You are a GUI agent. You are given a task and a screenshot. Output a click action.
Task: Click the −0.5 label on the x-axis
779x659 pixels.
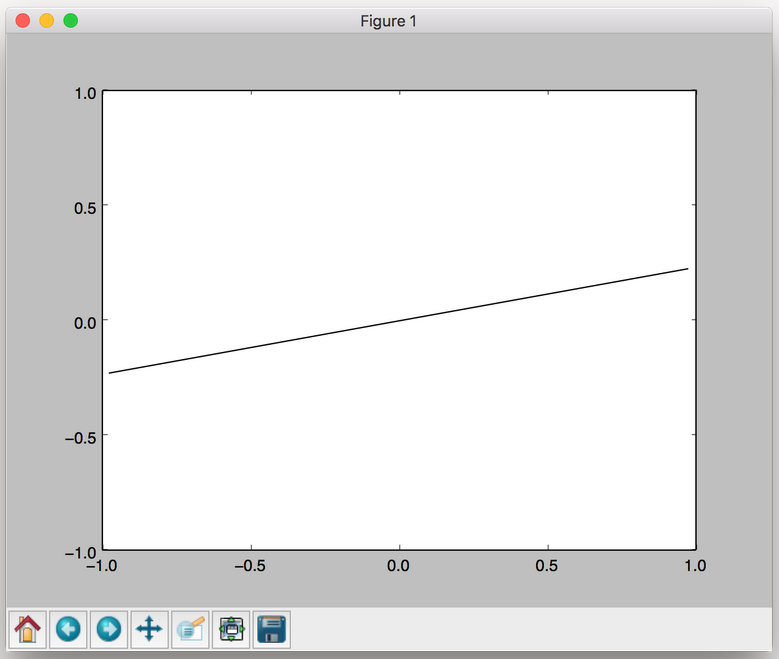click(249, 566)
